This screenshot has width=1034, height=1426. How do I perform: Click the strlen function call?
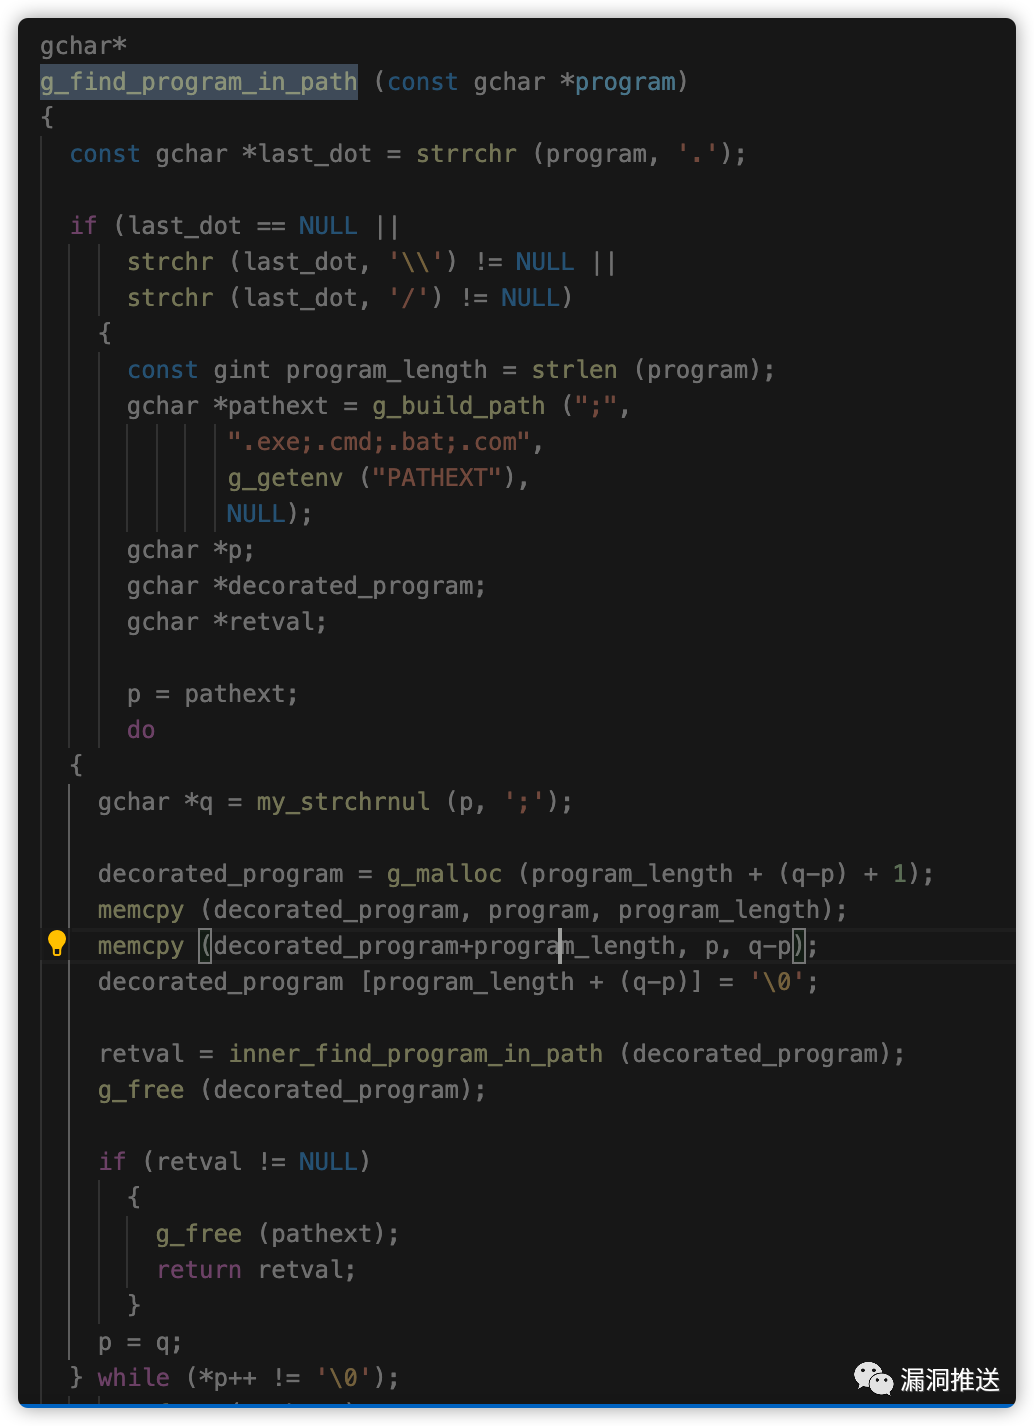(x=574, y=370)
